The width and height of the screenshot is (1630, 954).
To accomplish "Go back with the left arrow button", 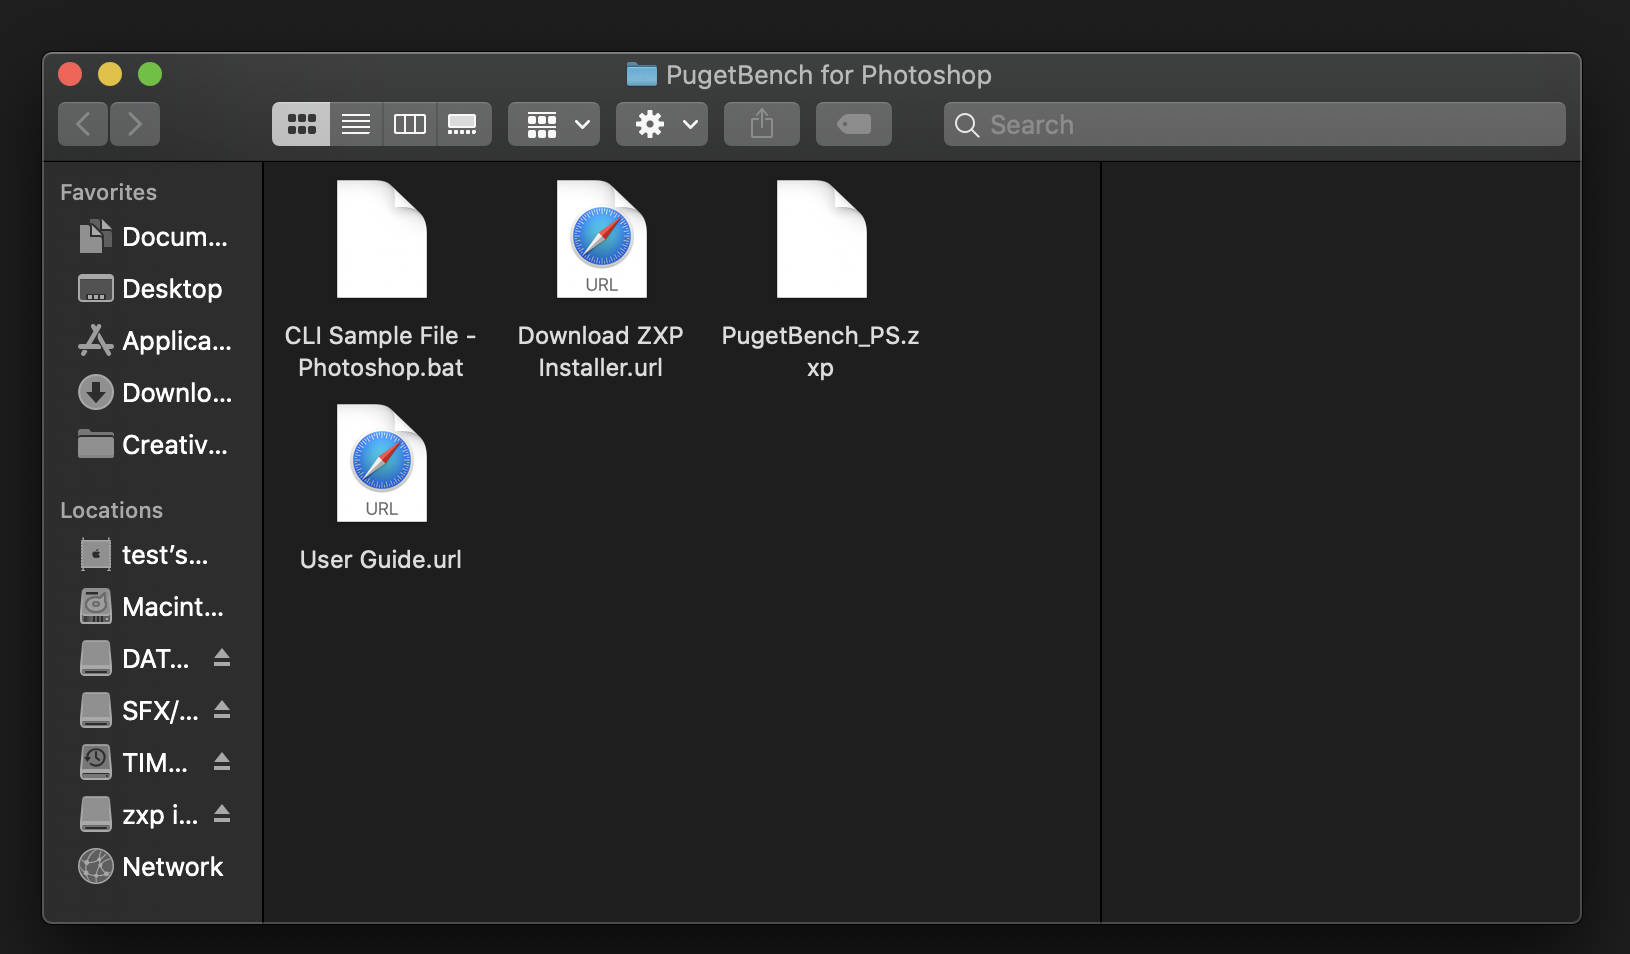I will [83, 124].
